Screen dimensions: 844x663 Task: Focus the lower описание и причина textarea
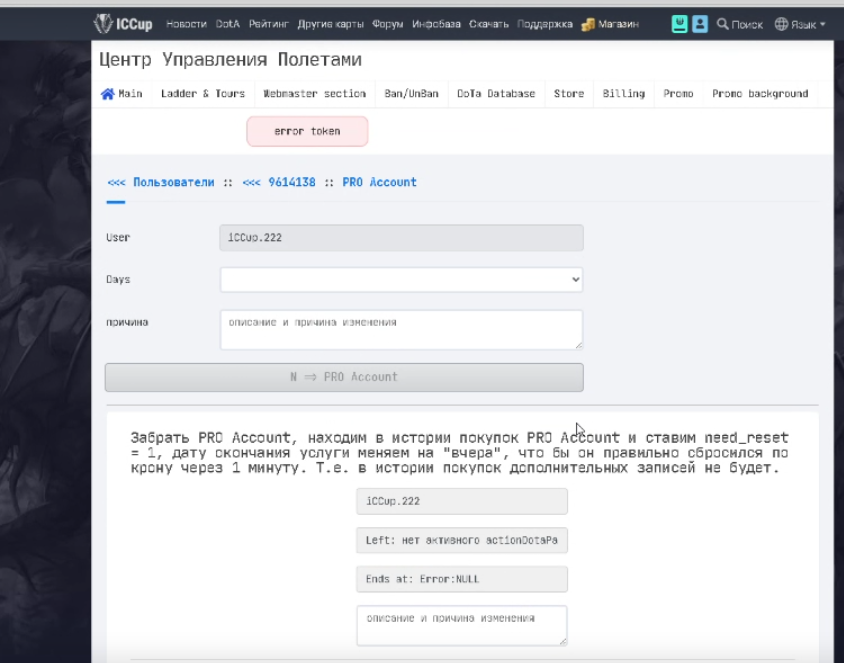pos(462,625)
